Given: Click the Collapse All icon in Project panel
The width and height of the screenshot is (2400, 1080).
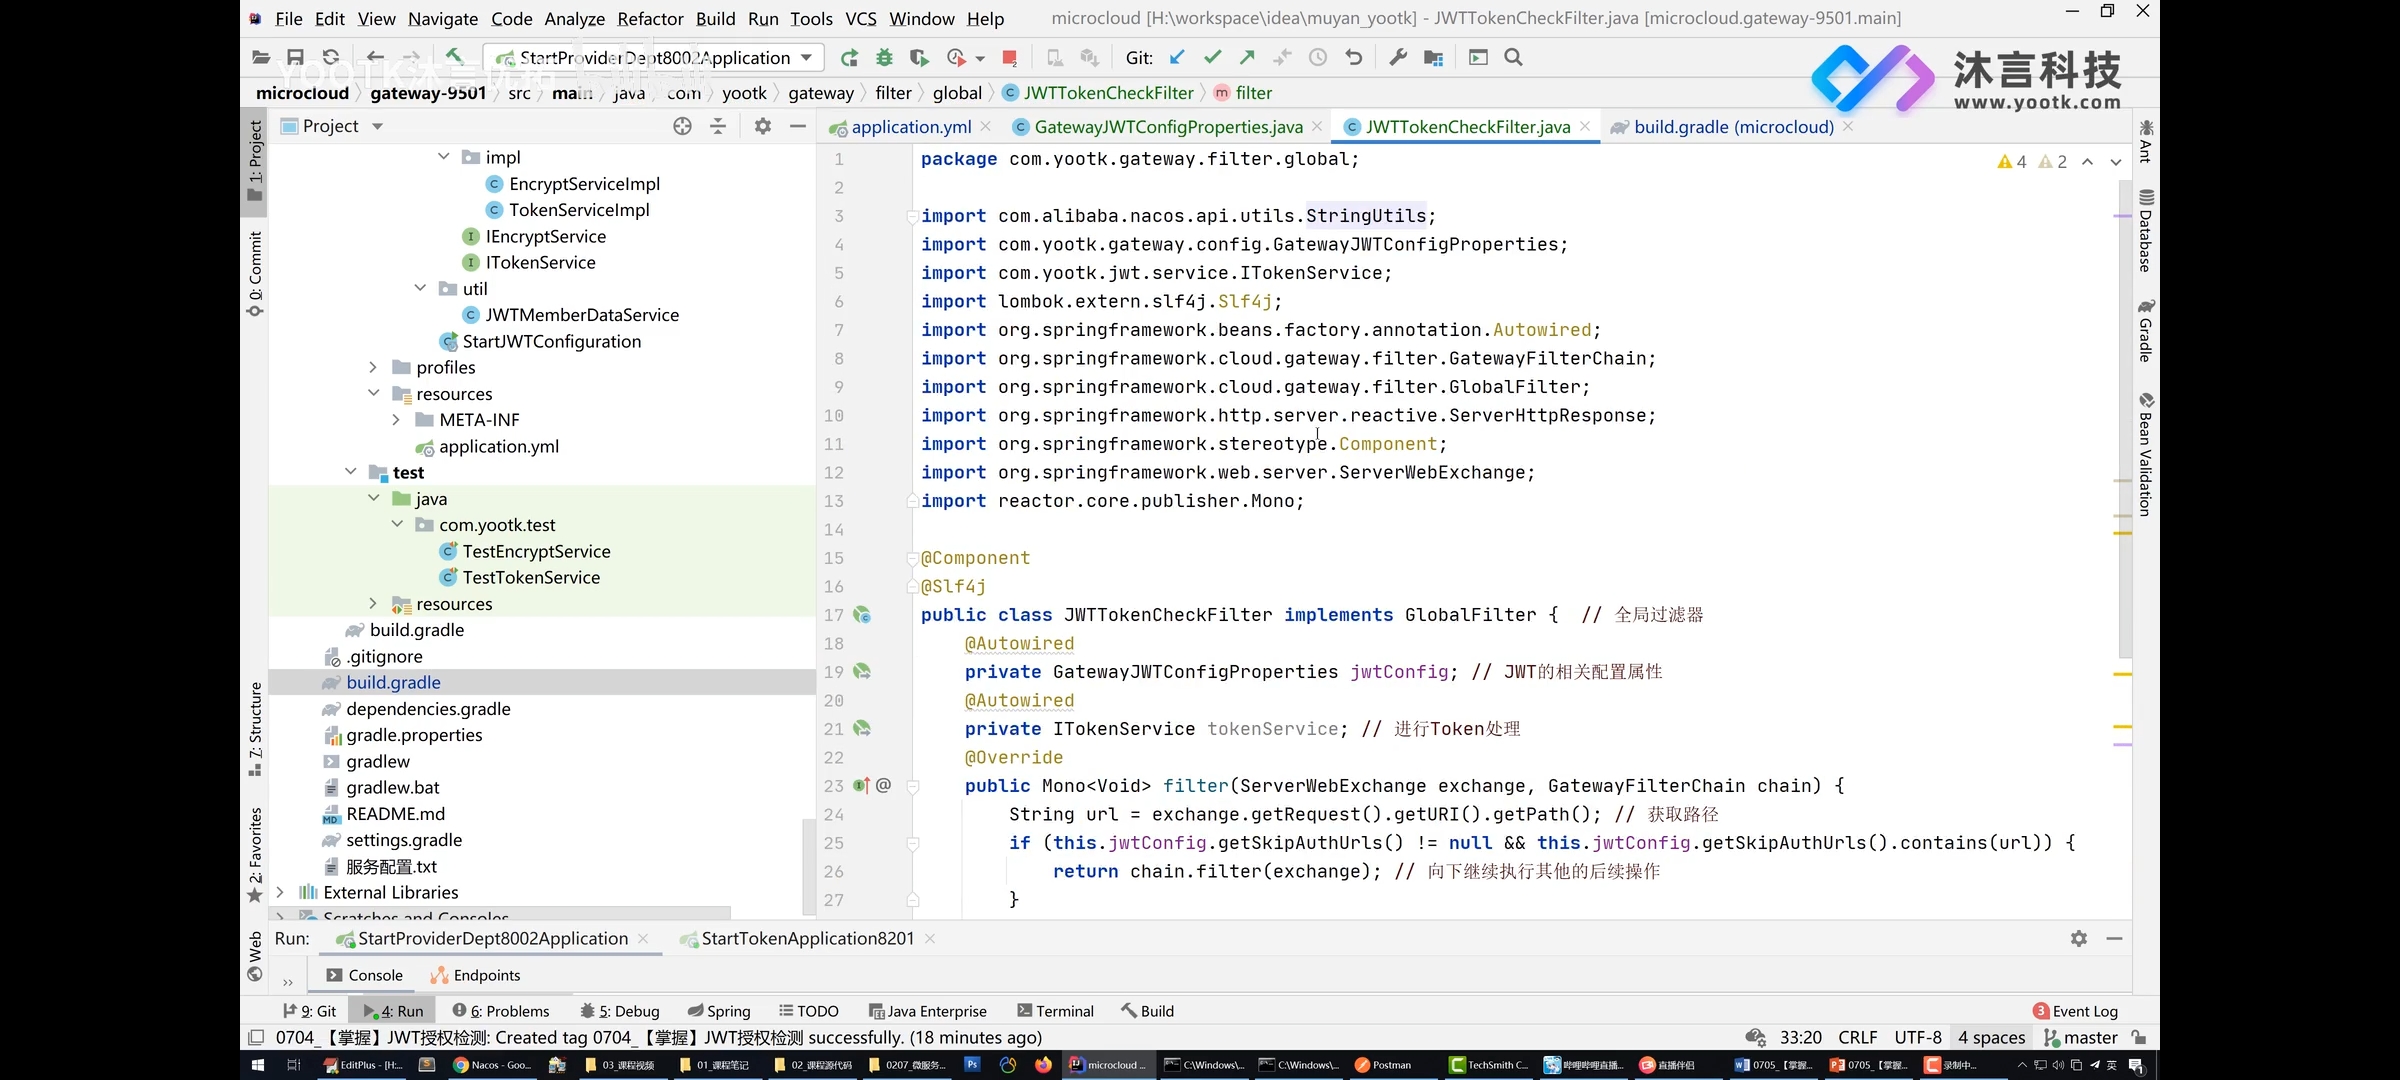Looking at the screenshot, I should pyautogui.click(x=718, y=126).
